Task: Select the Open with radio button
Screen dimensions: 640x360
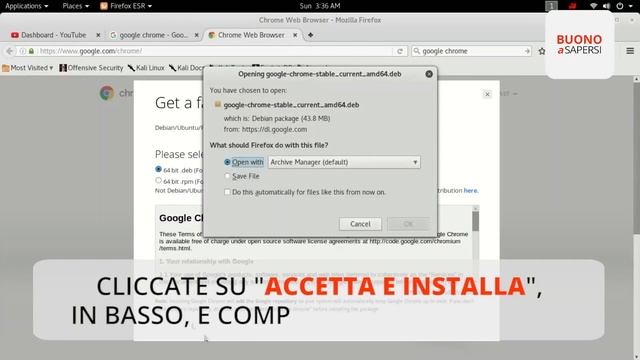Action: tap(227, 162)
